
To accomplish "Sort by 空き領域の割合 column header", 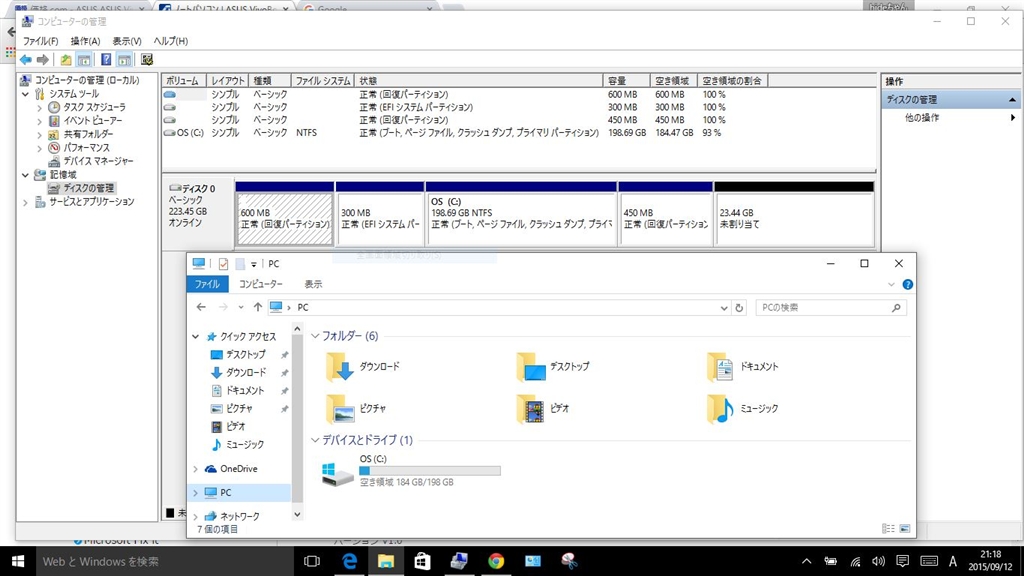I will [732, 81].
